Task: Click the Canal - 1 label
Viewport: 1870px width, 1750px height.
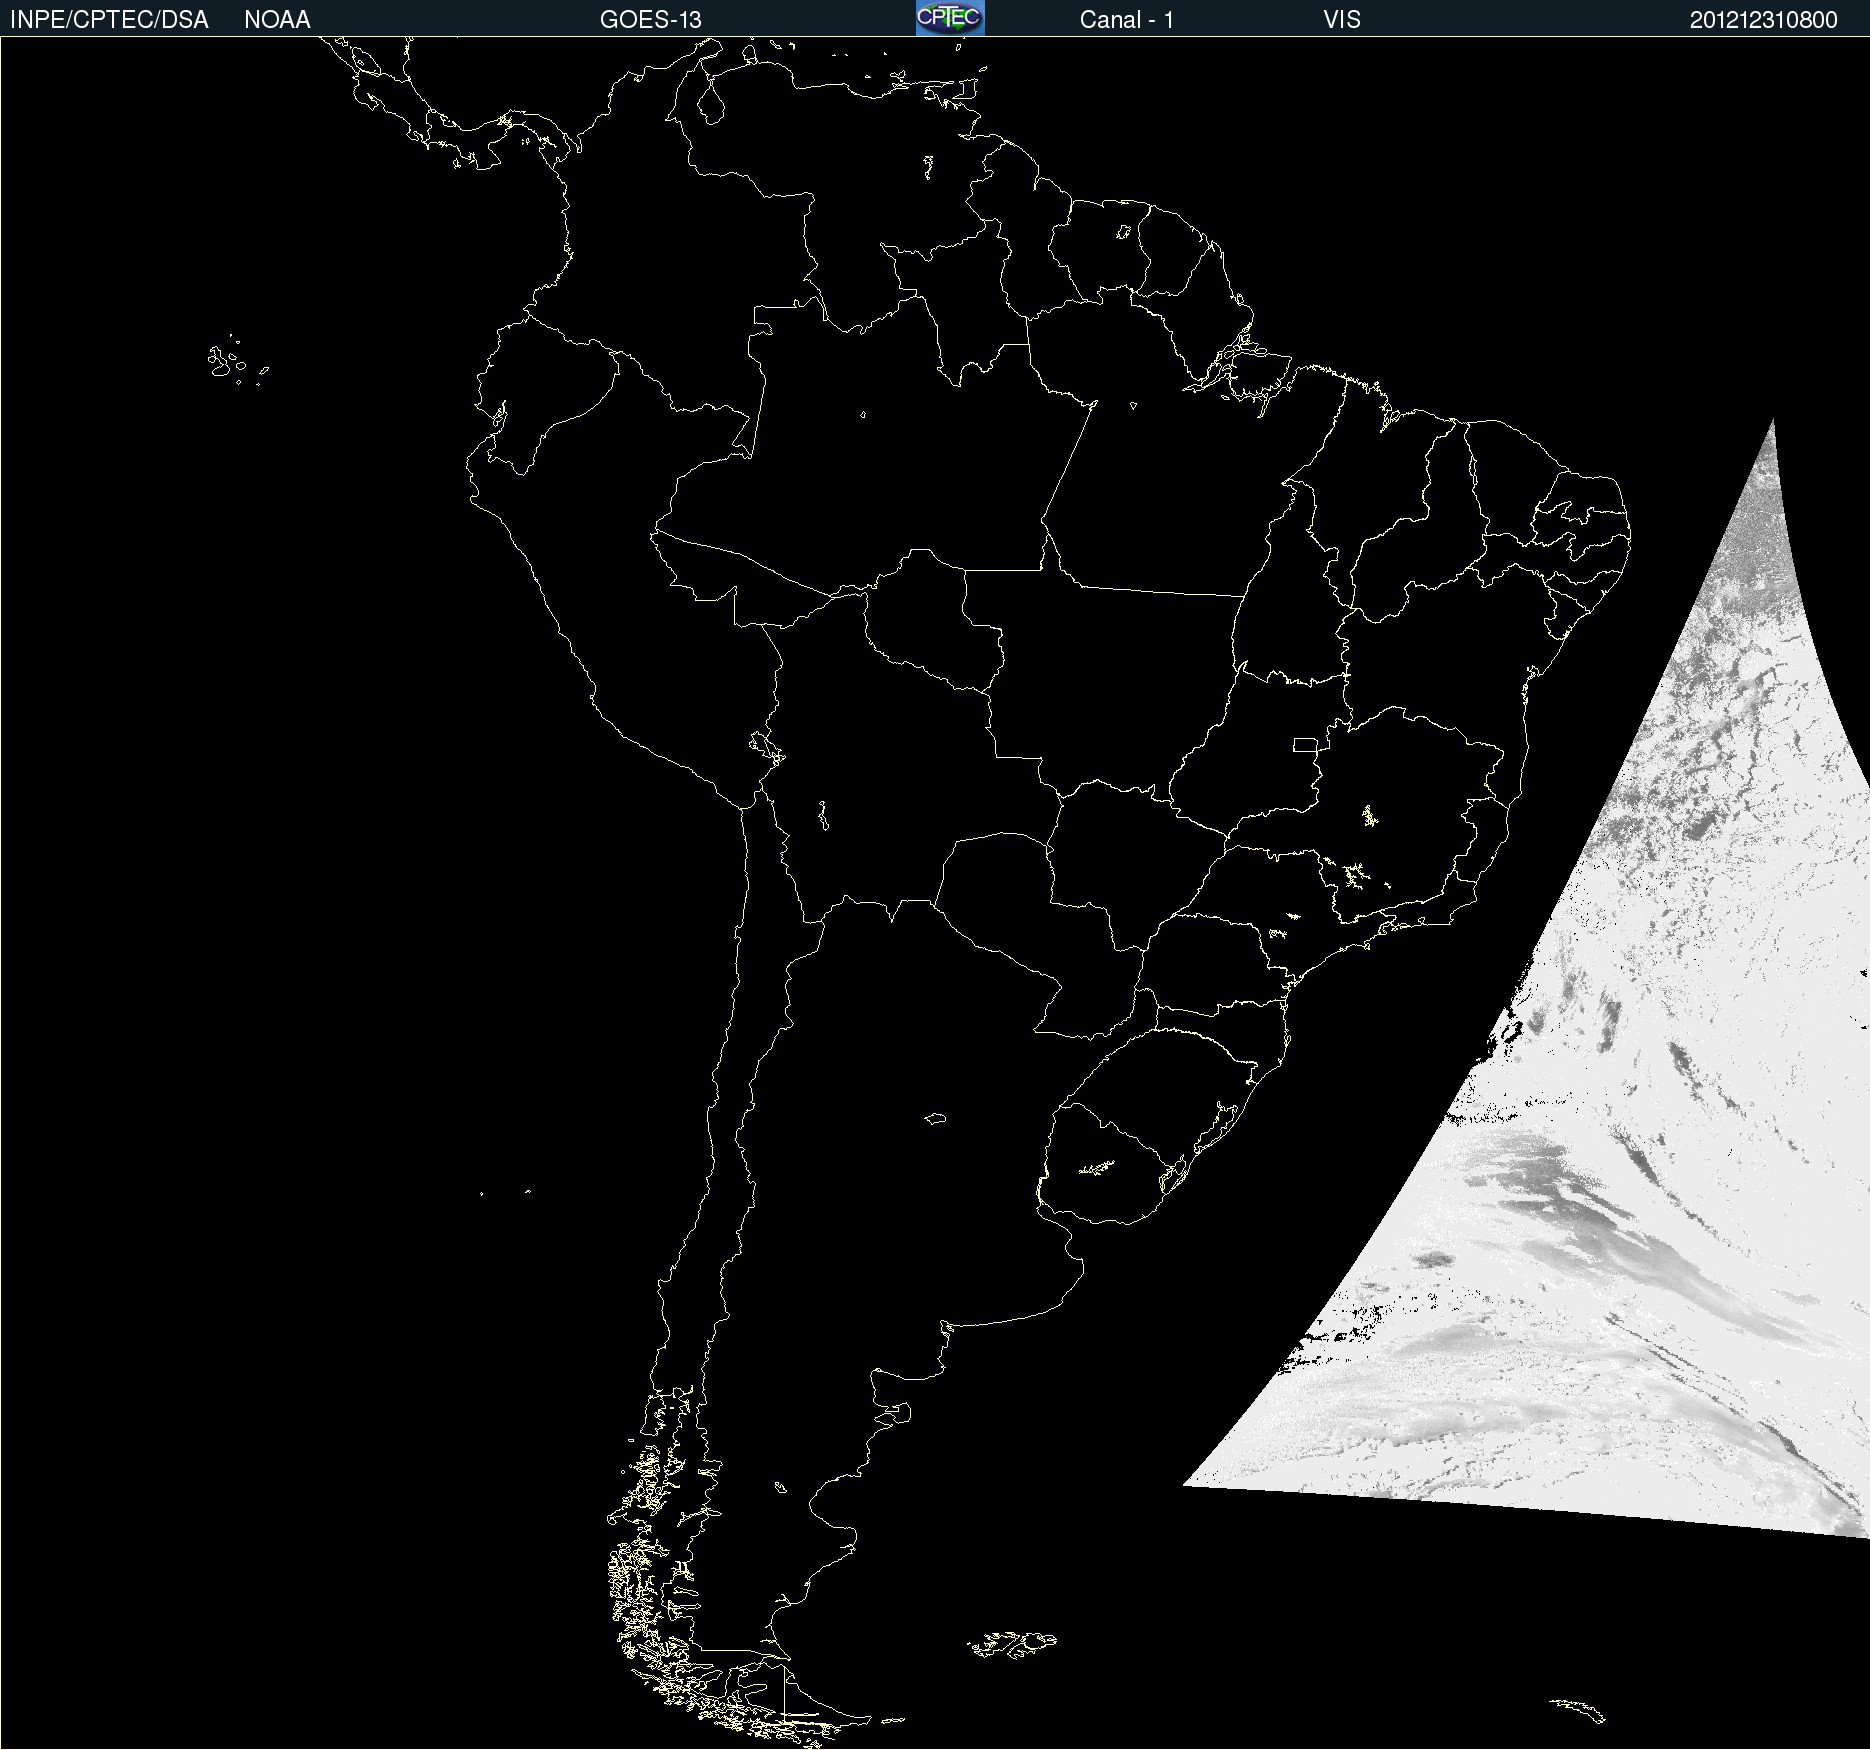Action: click(1127, 20)
